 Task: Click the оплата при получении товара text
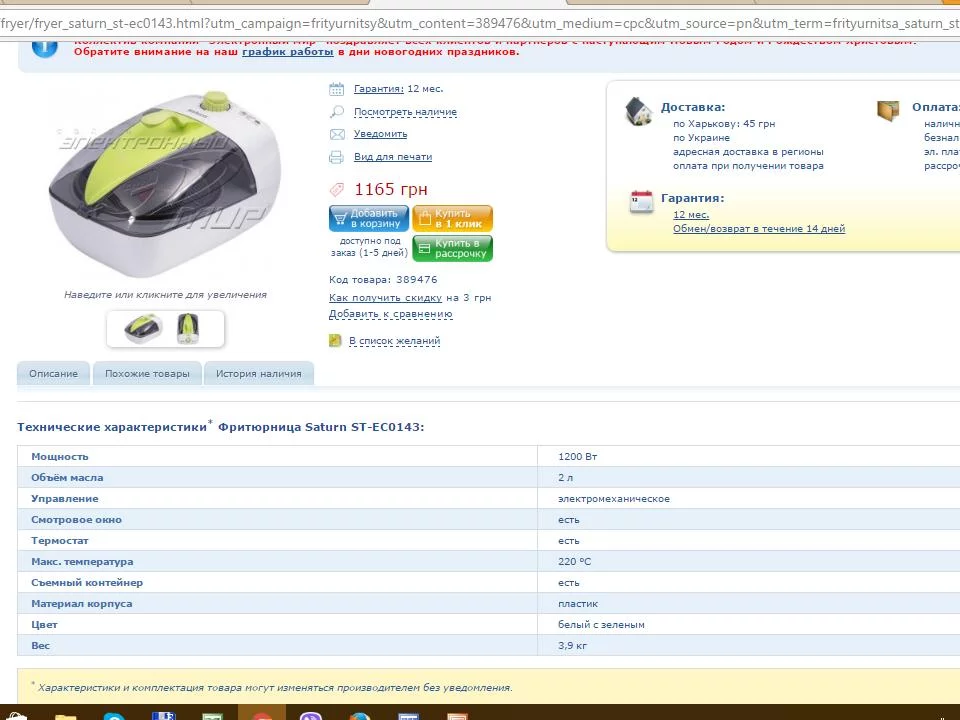click(748, 166)
